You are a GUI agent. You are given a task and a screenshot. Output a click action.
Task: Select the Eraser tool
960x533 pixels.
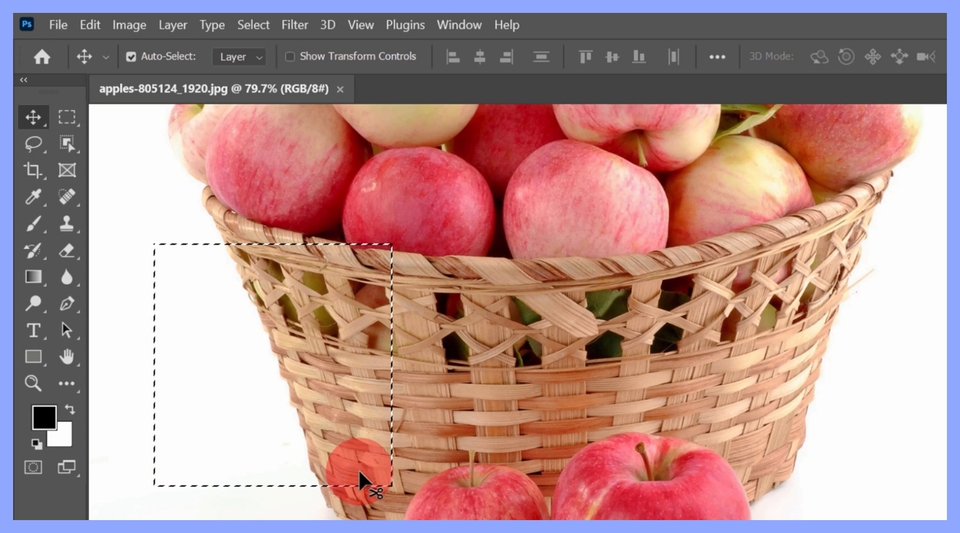coord(67,251)
